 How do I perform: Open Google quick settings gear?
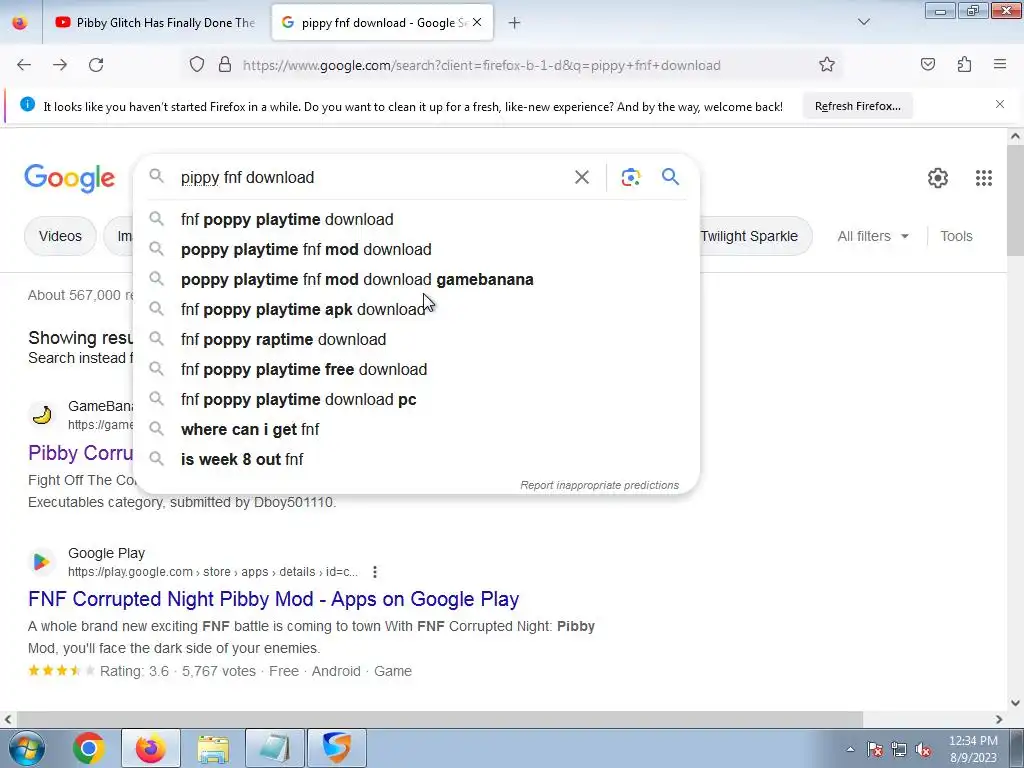(x=938, y=178)
